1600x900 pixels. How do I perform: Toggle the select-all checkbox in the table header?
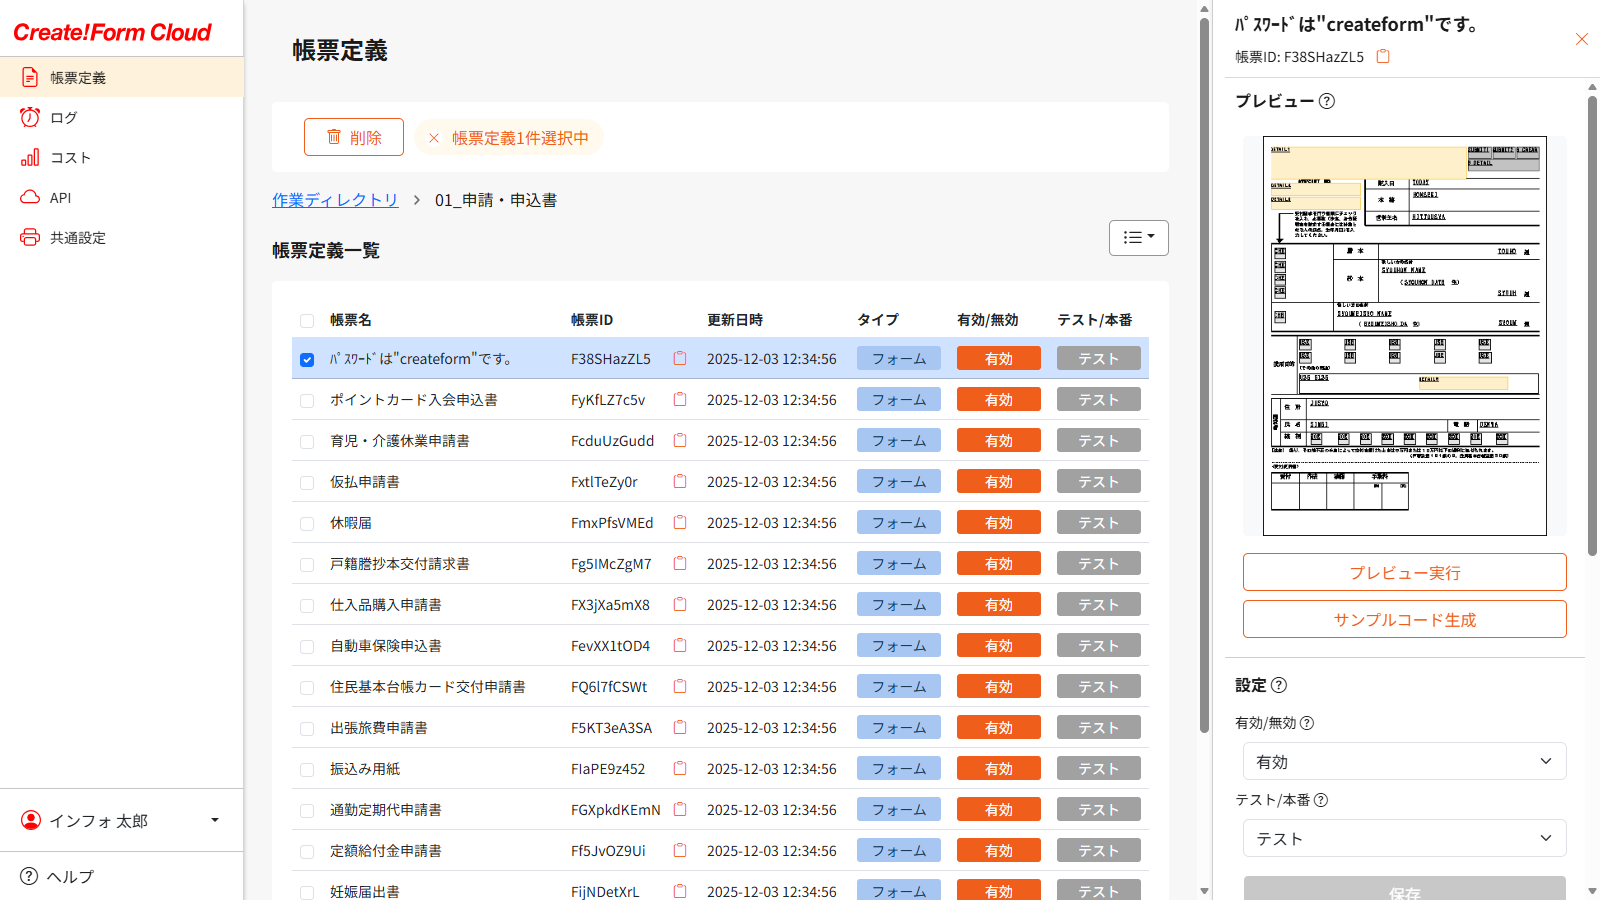[307, 321]
